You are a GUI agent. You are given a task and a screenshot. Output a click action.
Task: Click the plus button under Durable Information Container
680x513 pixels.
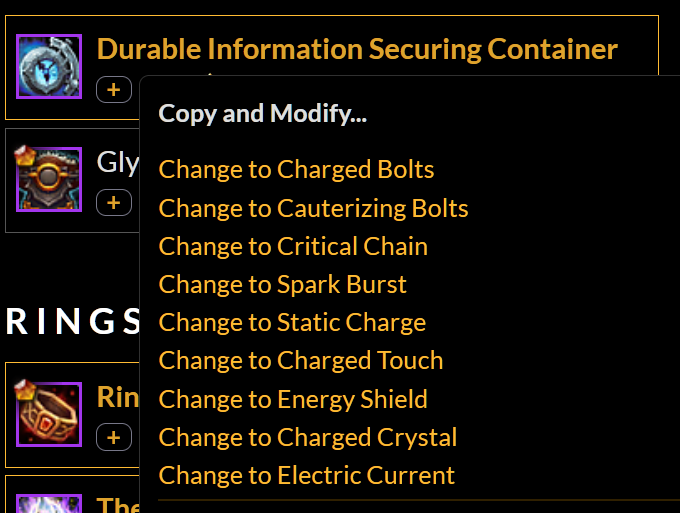click(114, 90)
